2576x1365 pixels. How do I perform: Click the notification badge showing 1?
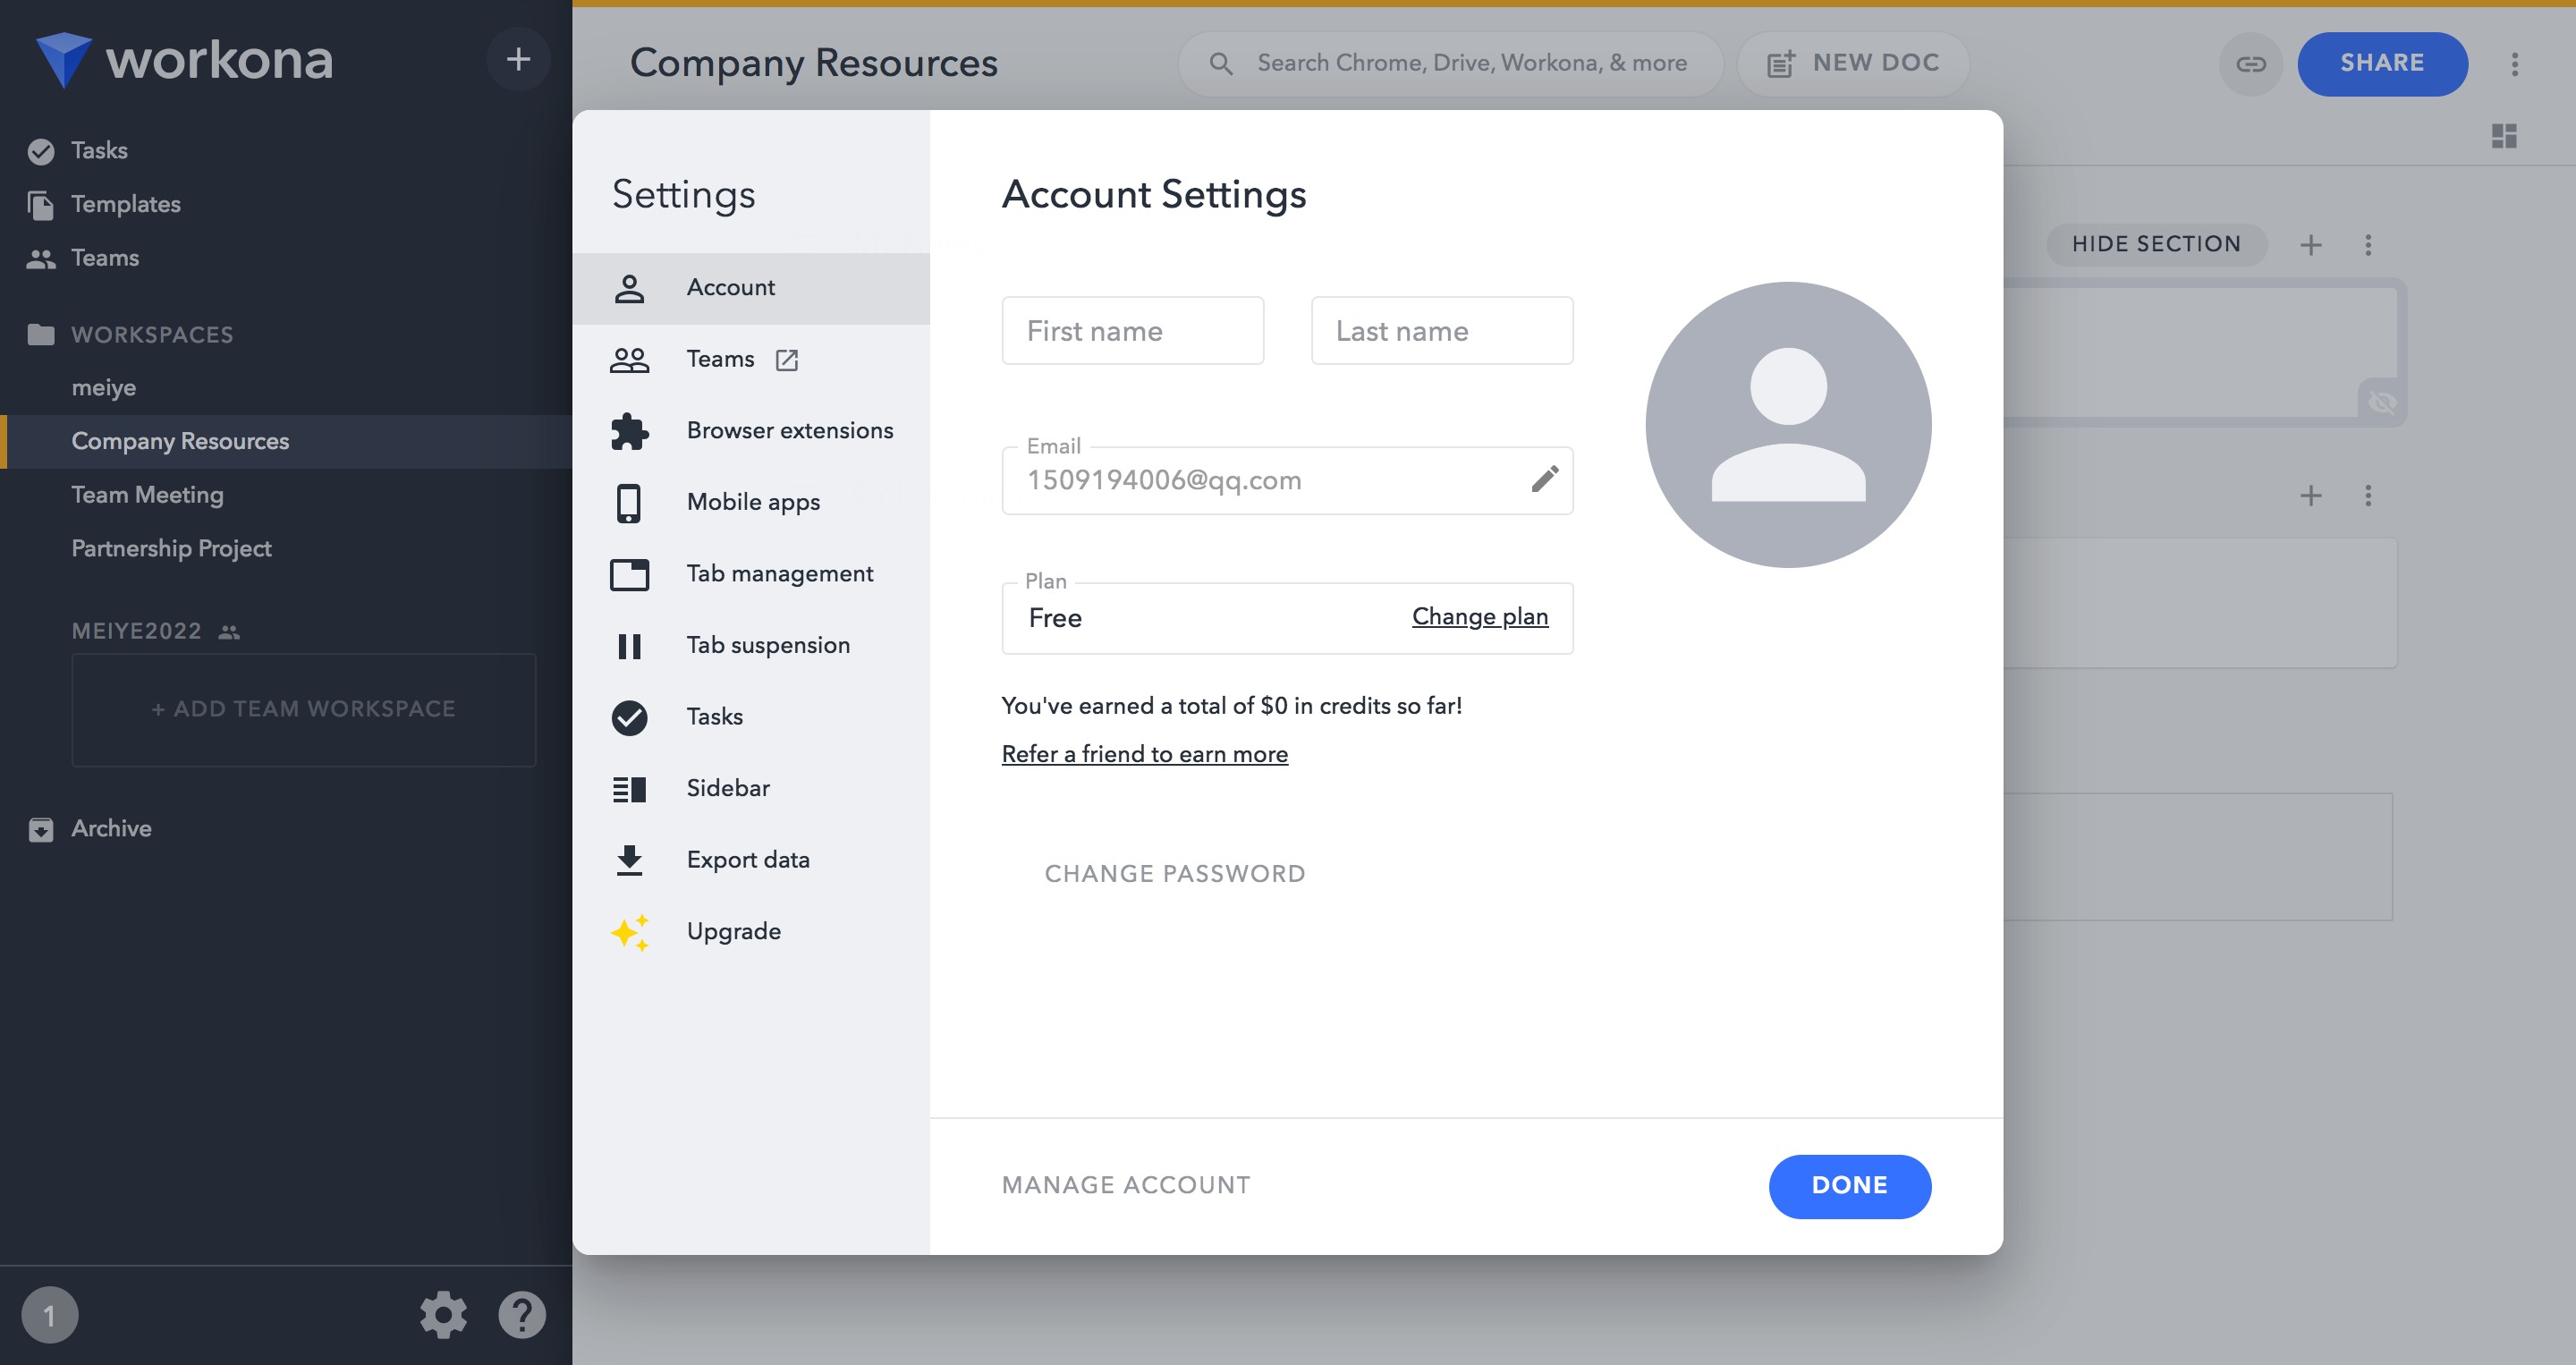[x=49, y=1314]
